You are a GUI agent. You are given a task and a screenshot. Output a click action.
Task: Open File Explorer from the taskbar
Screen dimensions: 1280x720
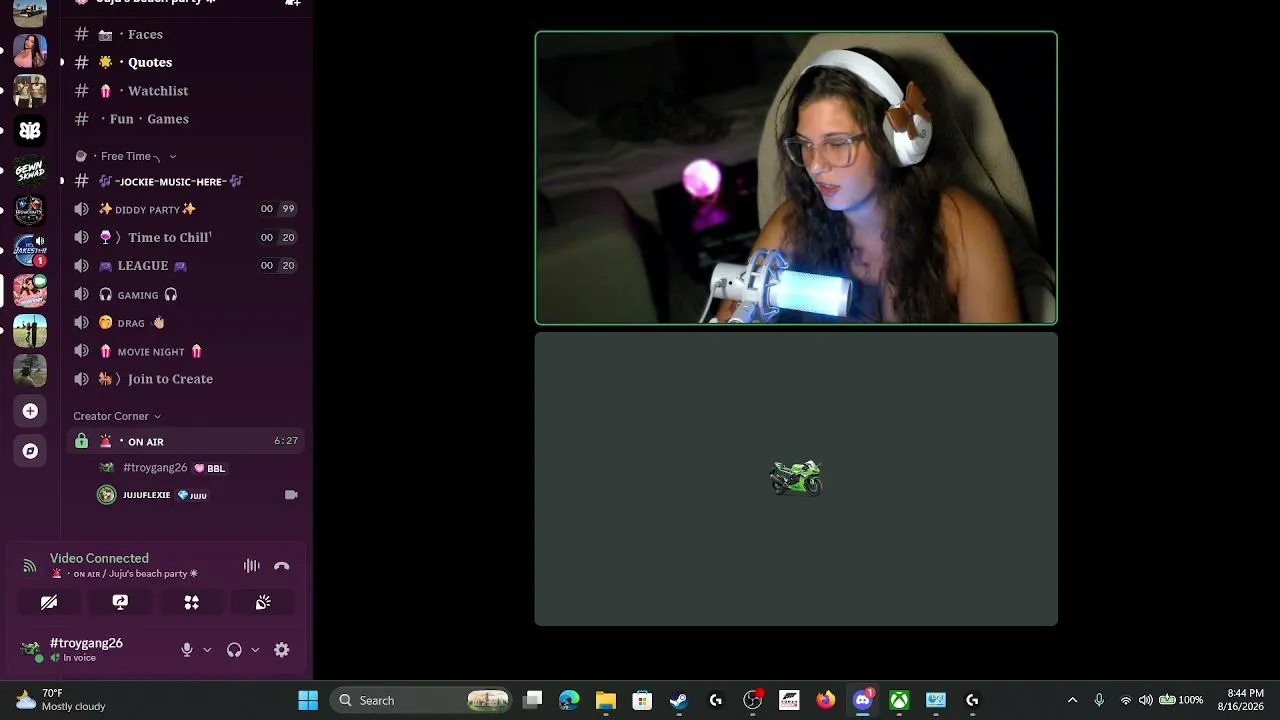click(606, 700)
